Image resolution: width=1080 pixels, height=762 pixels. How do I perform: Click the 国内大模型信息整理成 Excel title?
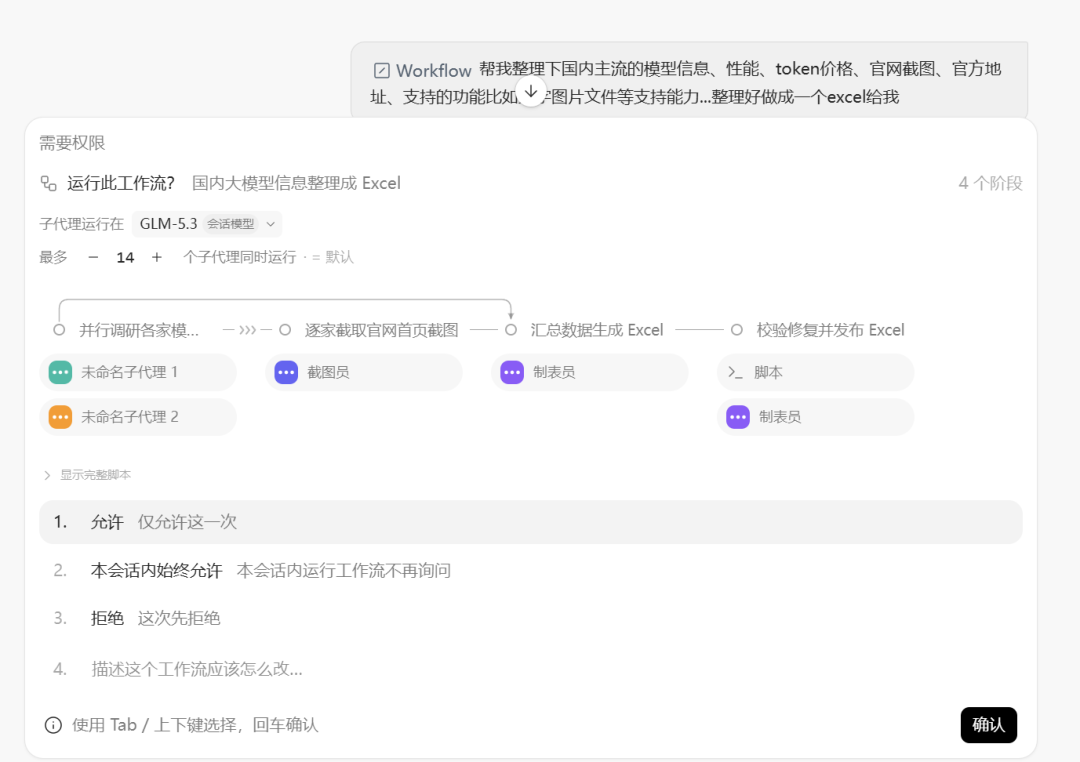pyautogui.click(x=296, y=183)
